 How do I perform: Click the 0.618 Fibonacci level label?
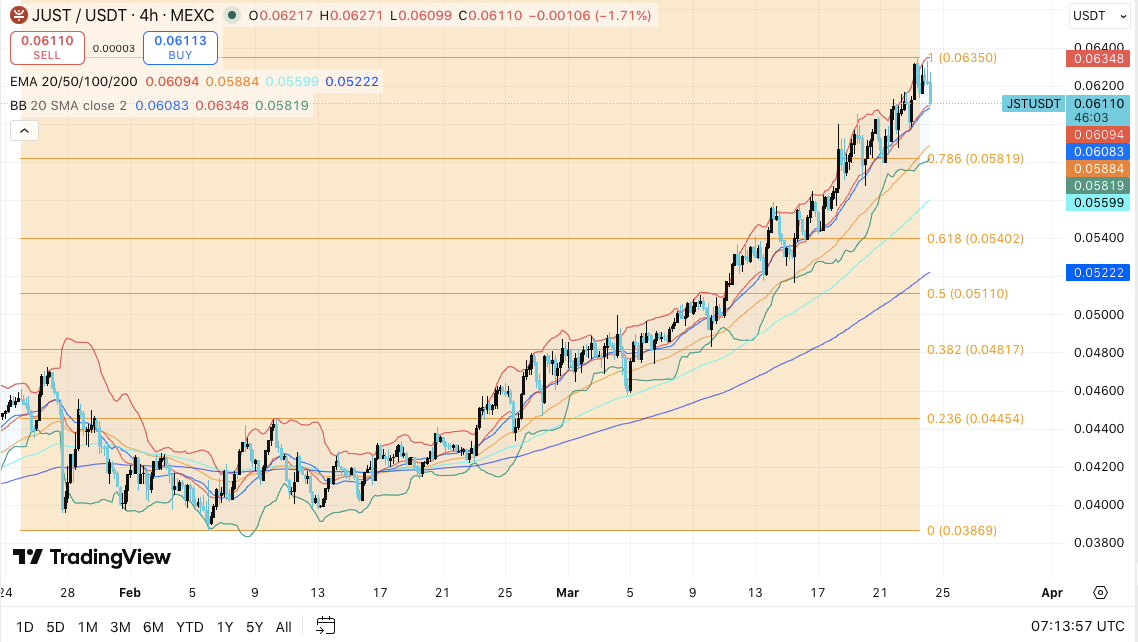975,238
